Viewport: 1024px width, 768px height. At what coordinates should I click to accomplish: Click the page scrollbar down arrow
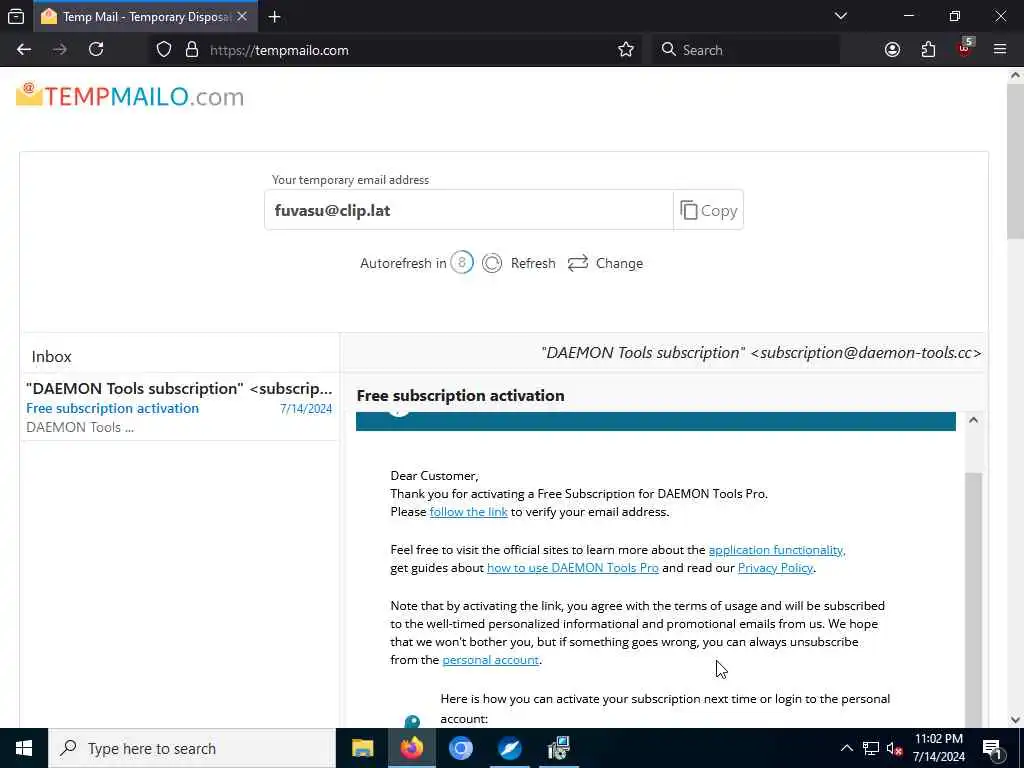coord(1015,720)
